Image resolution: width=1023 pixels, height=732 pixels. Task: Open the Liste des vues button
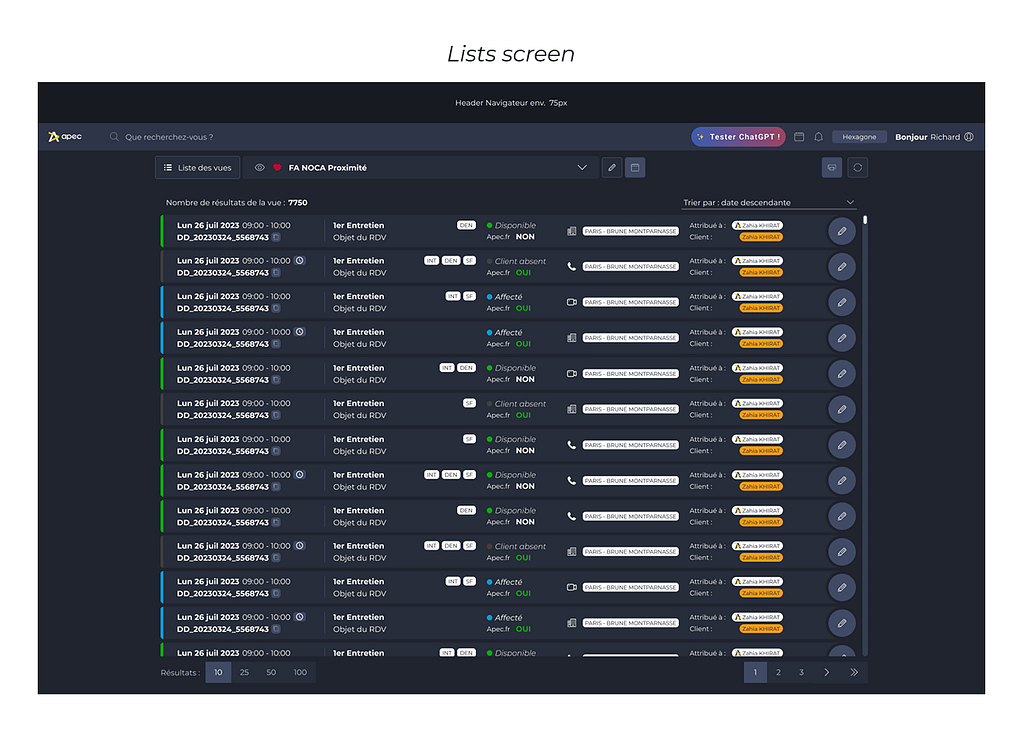click(197, 168)
